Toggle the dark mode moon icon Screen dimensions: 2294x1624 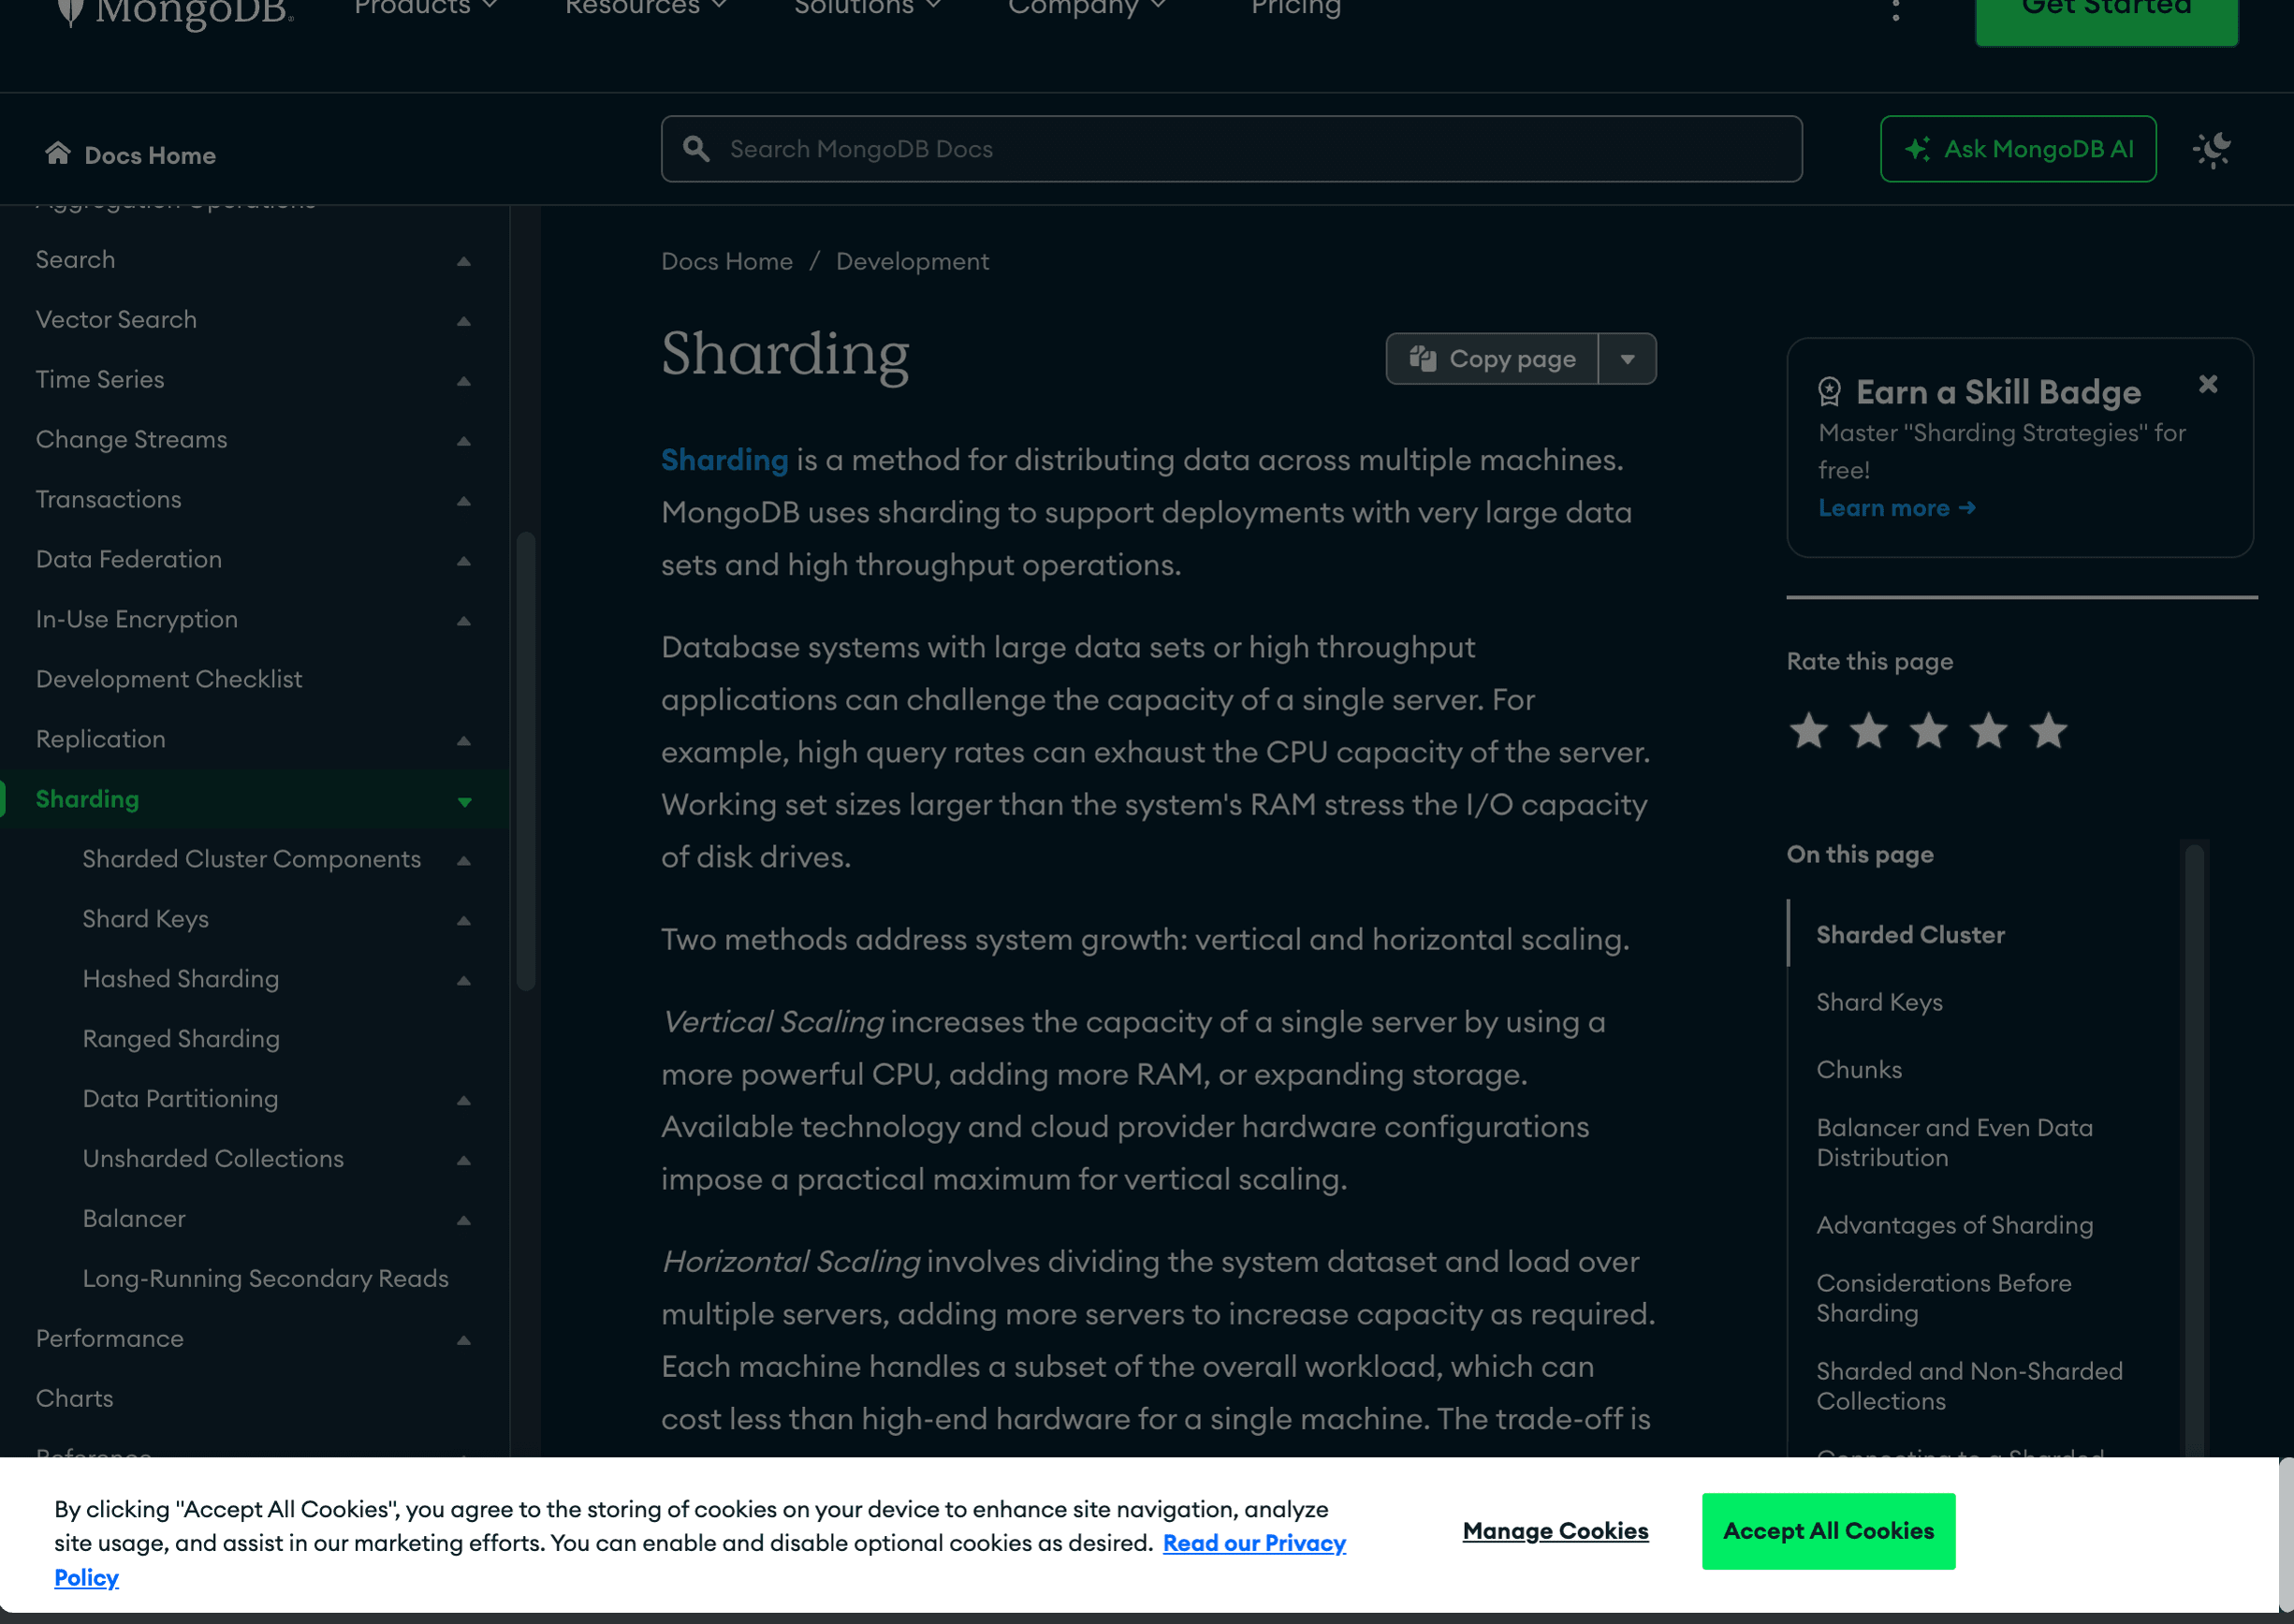click(x=2213, y=150)
